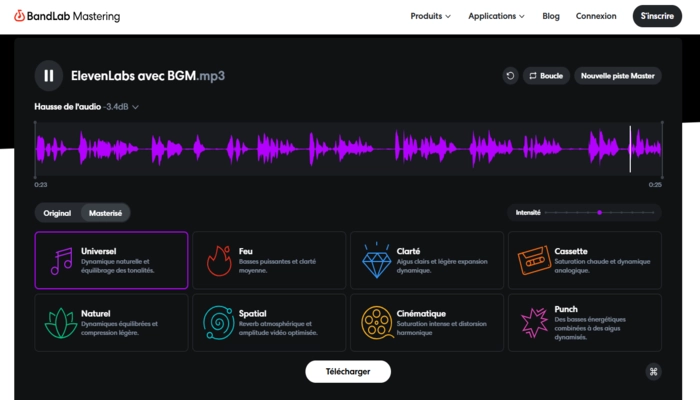
Task: Select the Universel music notes icon
Action: 62,261
